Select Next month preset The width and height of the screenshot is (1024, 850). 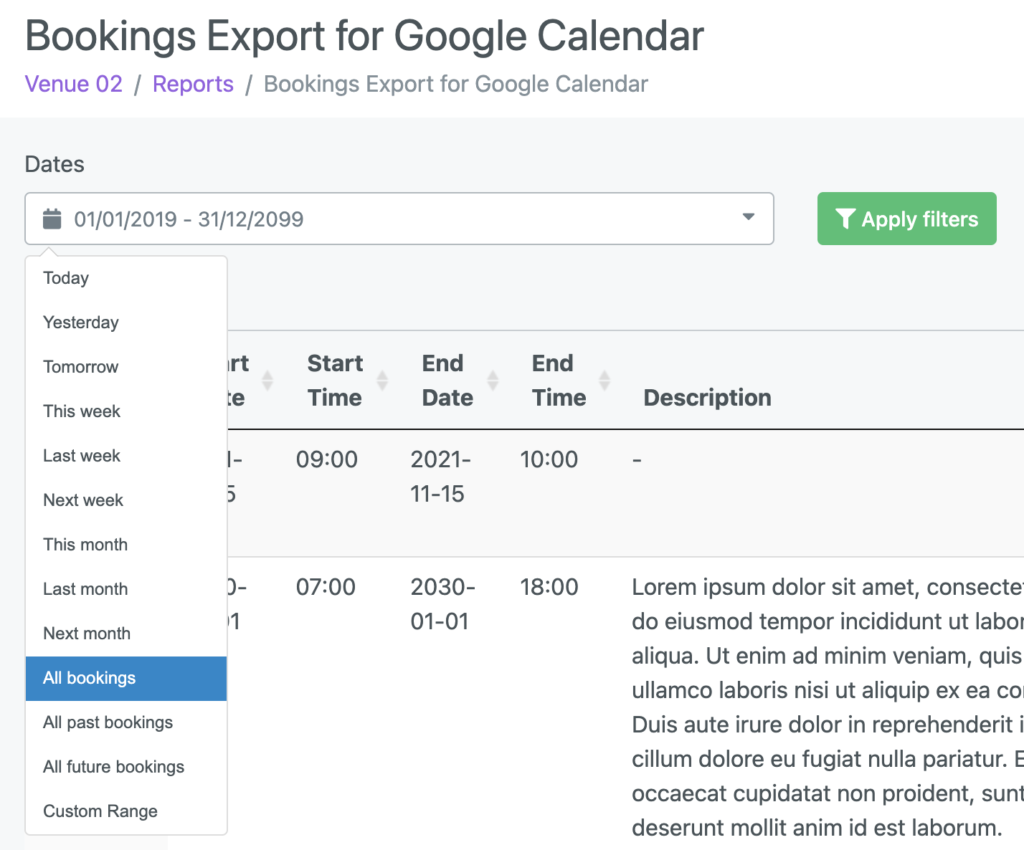(126, 633)
